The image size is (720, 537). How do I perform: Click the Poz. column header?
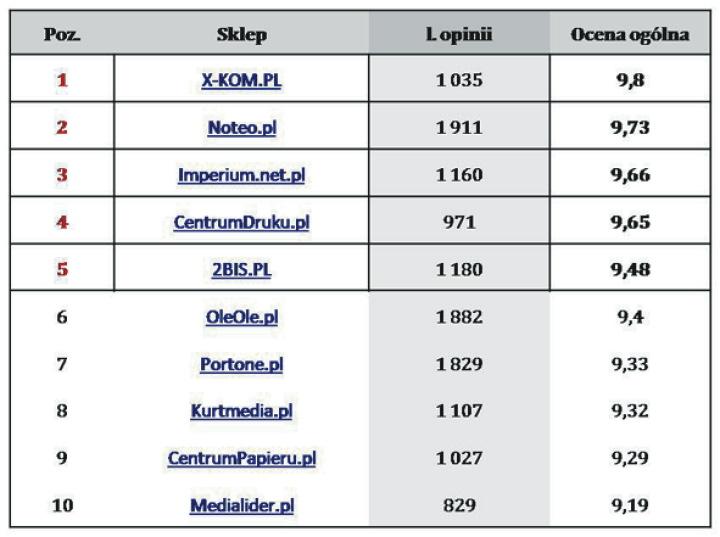click(x=62, y=35)
